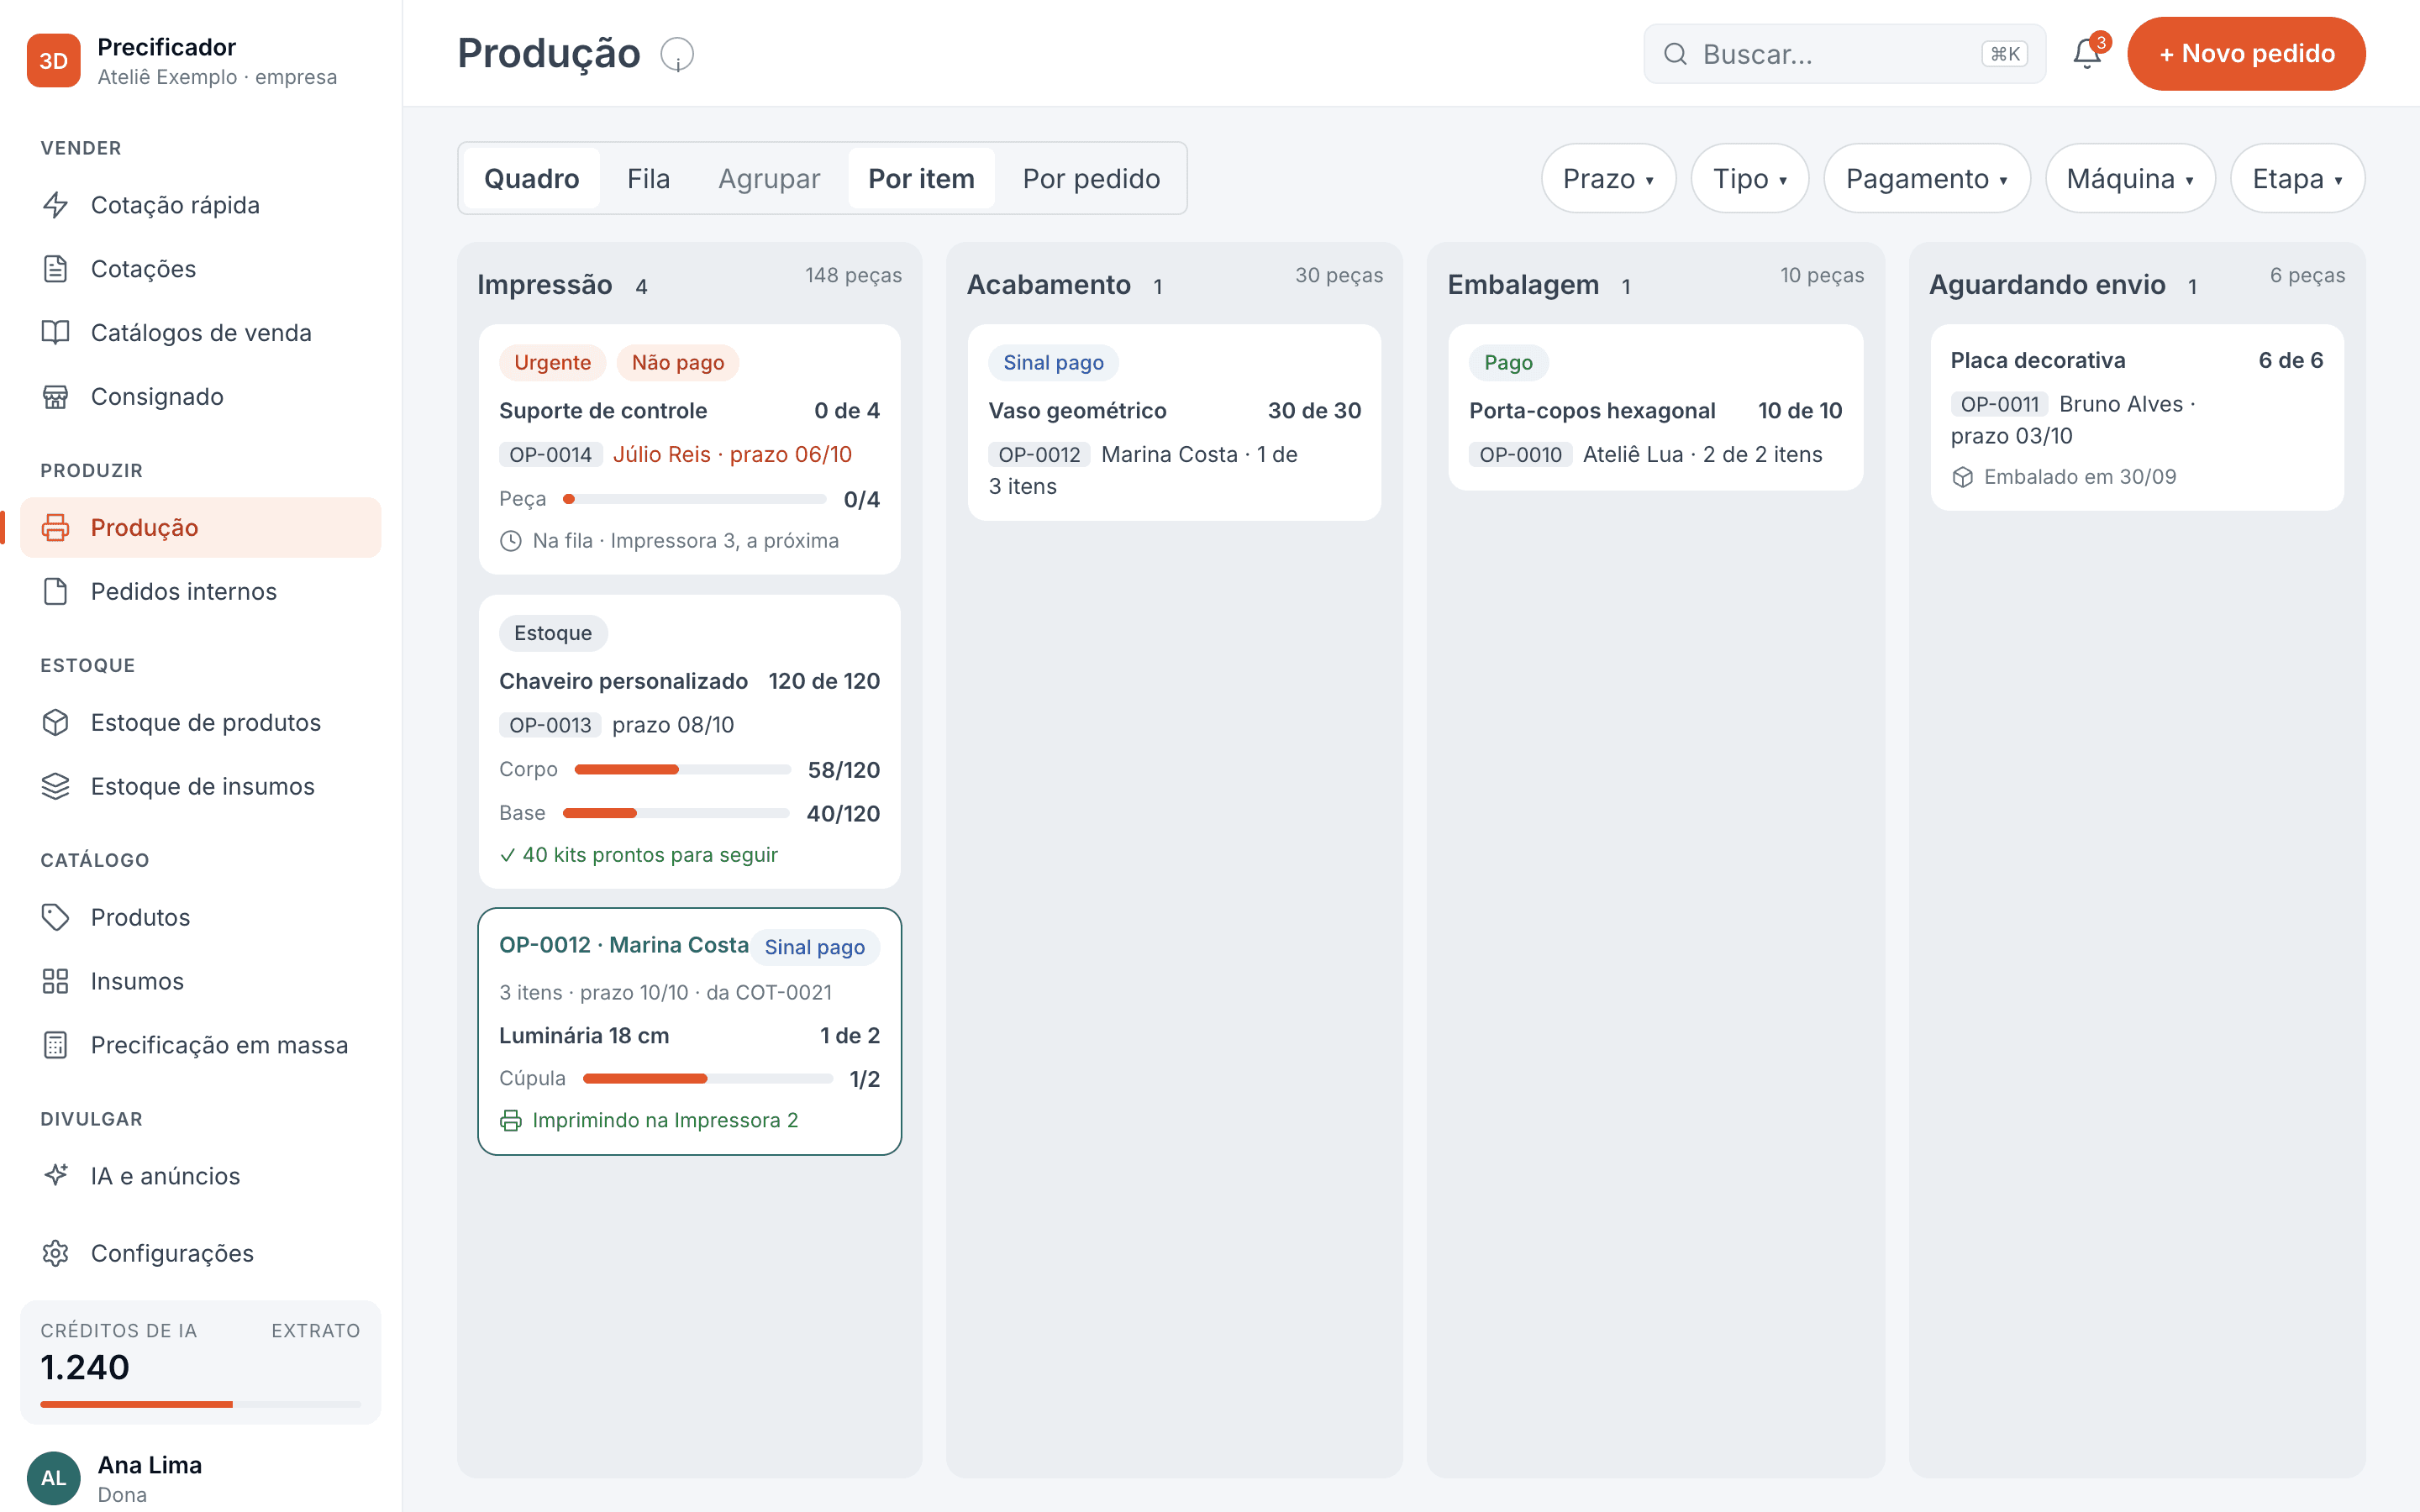Open the Cotações document icon

(56, 269)
